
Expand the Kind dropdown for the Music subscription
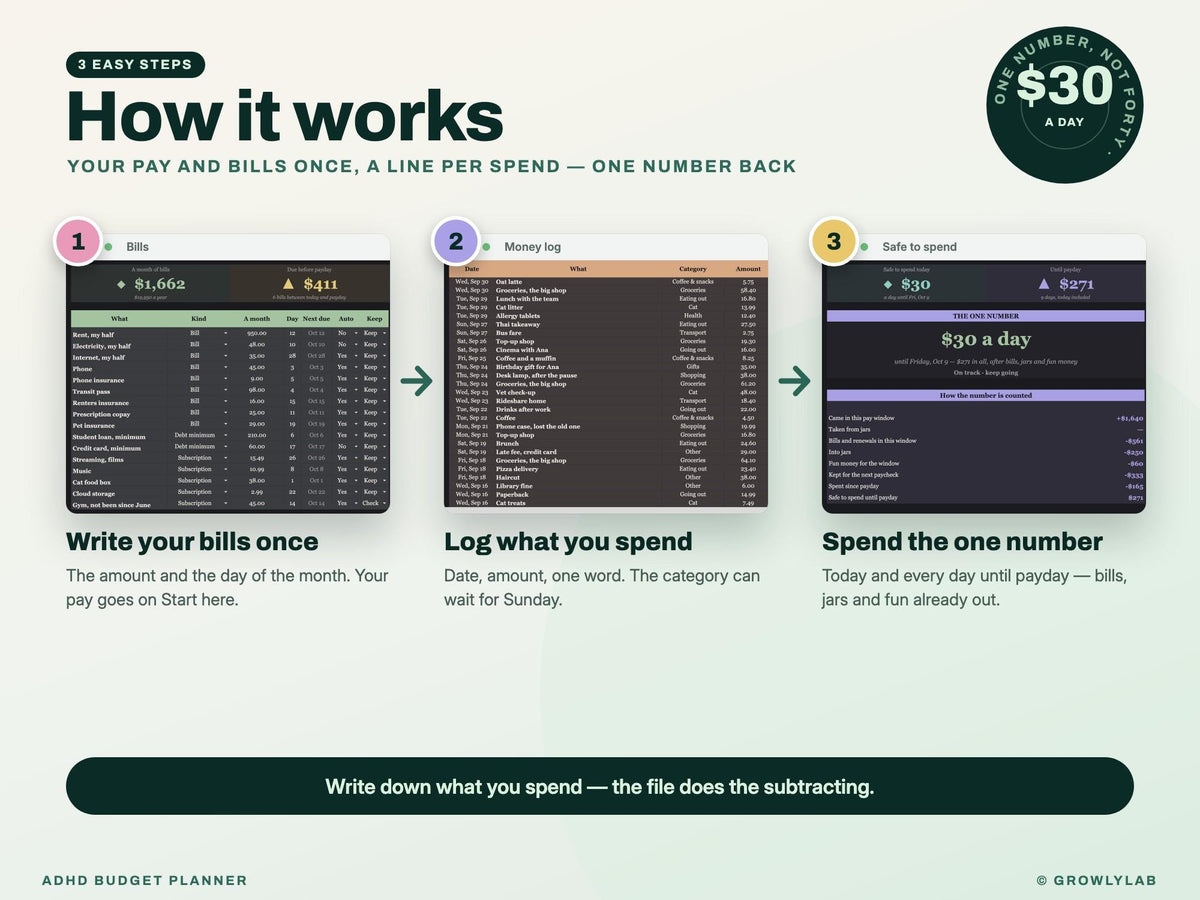click(x=225, y=470)
